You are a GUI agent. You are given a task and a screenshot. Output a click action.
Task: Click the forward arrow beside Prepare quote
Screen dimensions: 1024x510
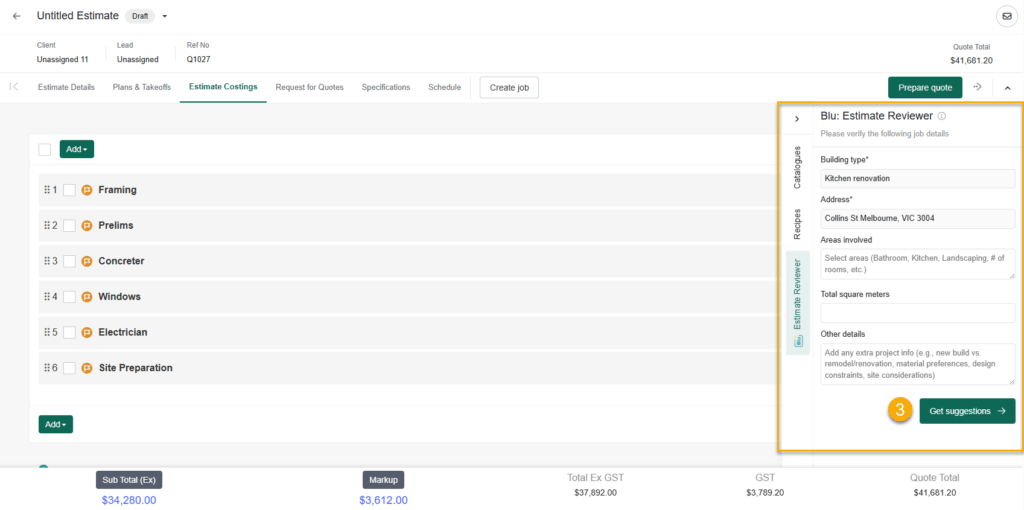977,87
